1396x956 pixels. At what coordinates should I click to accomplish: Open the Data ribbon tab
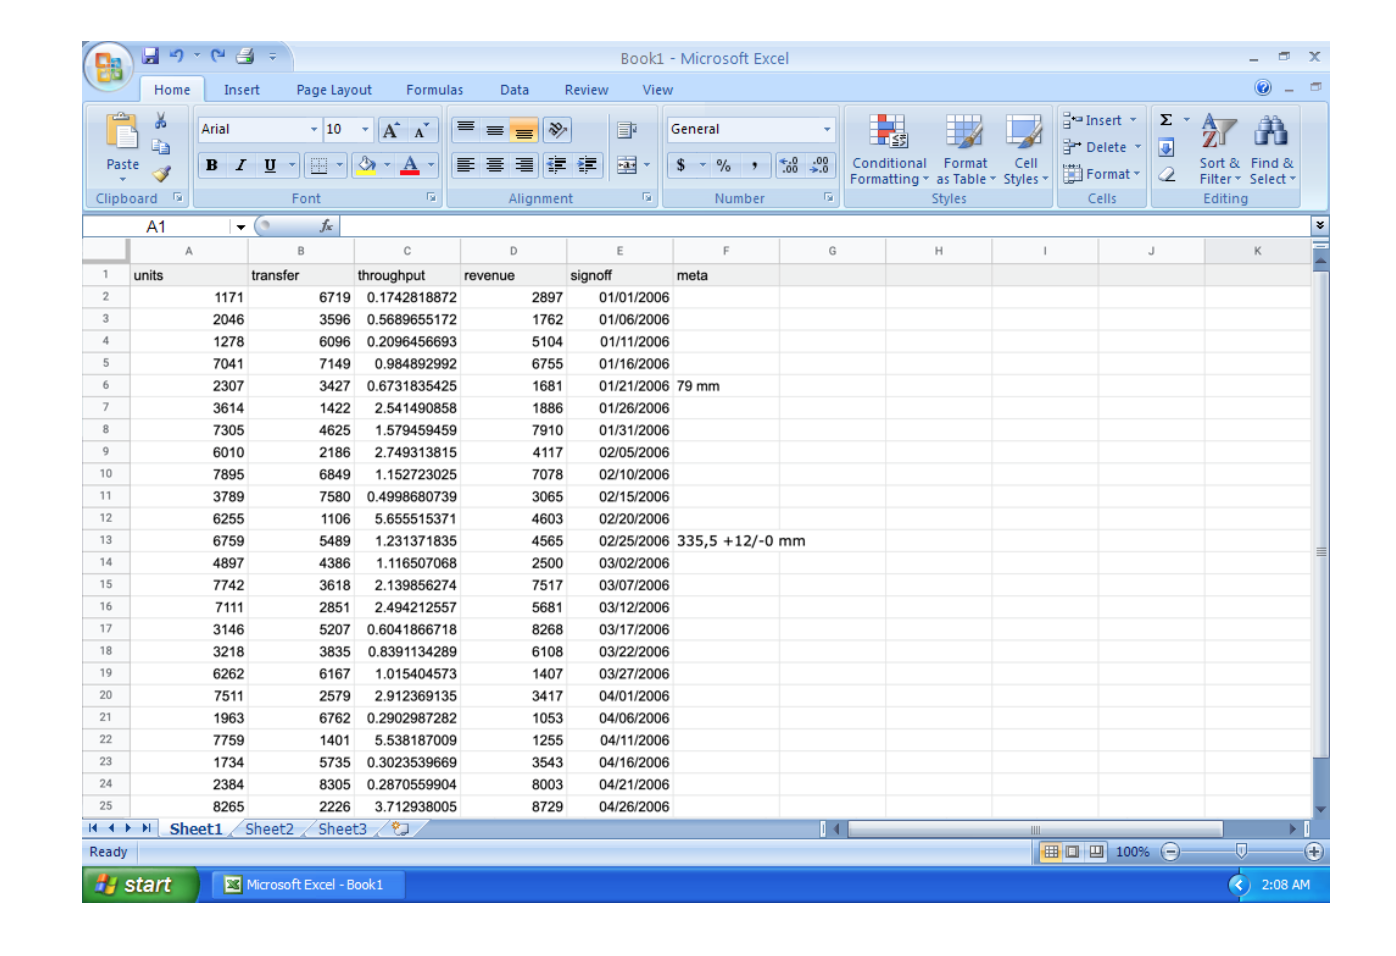pyautogui.click(x=514, y=90)
